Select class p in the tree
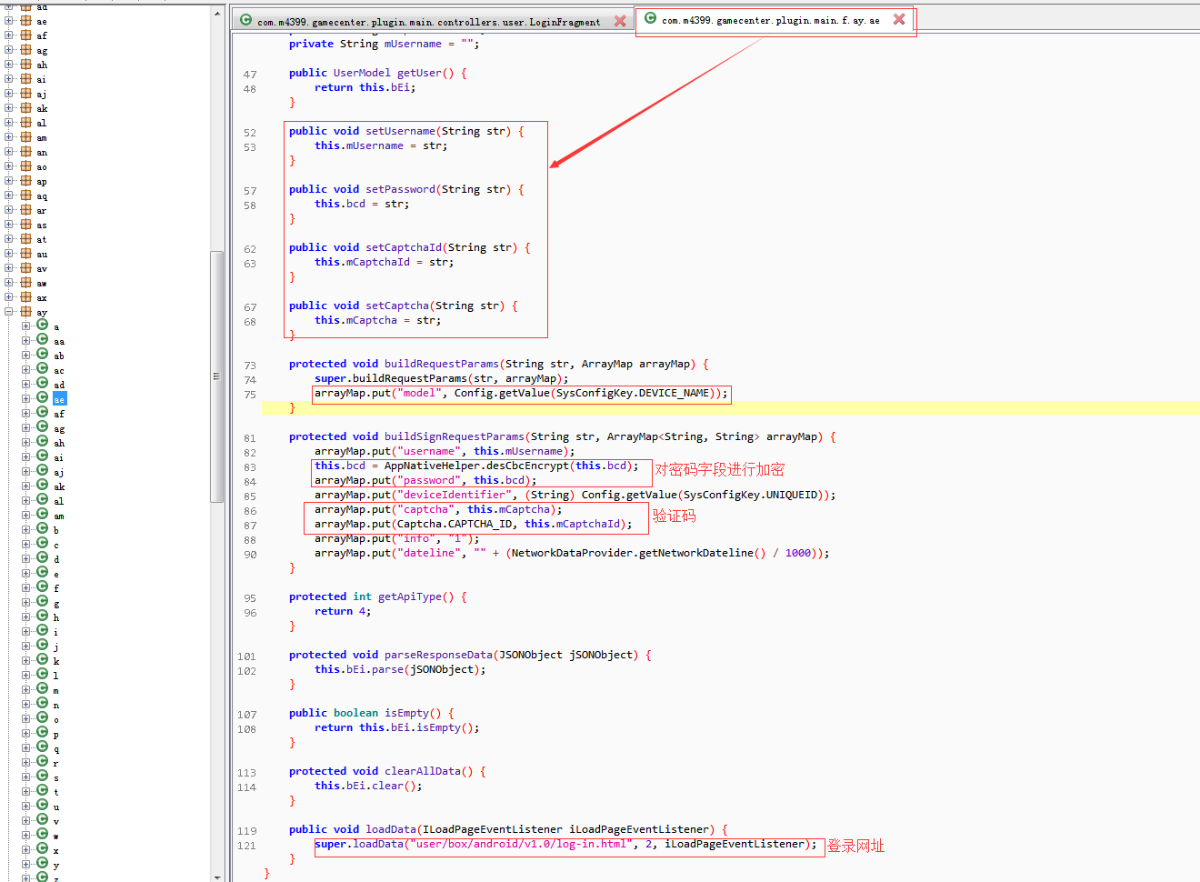The height and width of the screenshot is (882, 1200). click(56, 734)
